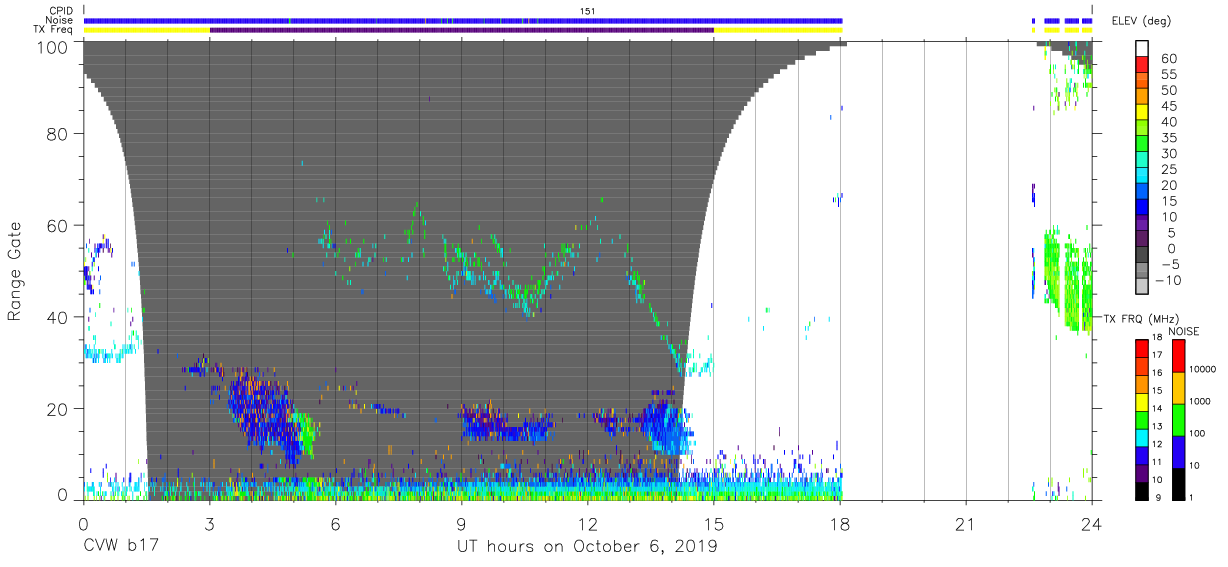Click the blue Noise band spanning 0 to 18 UT
1228x567 pixels.
462,20
